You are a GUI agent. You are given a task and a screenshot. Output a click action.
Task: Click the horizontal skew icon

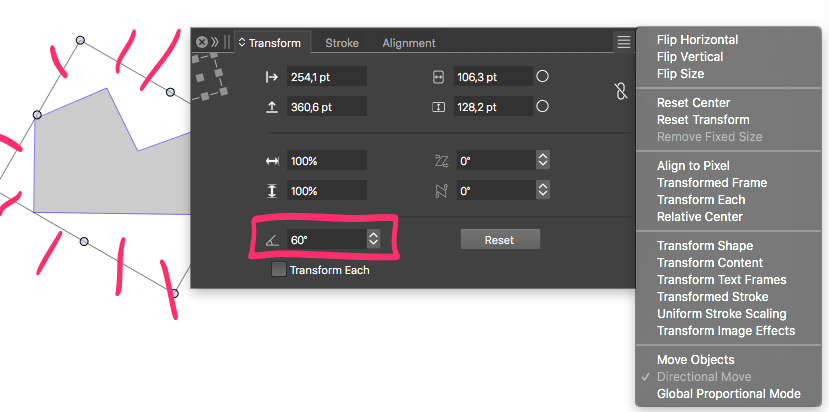(x=441, y=160)
